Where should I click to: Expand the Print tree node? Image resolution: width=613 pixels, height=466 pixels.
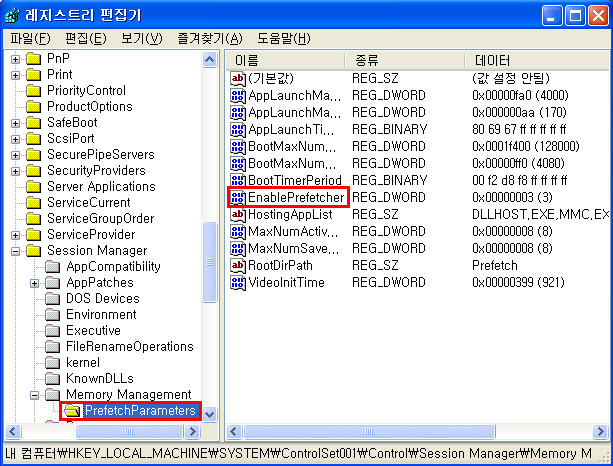[15, 75]
